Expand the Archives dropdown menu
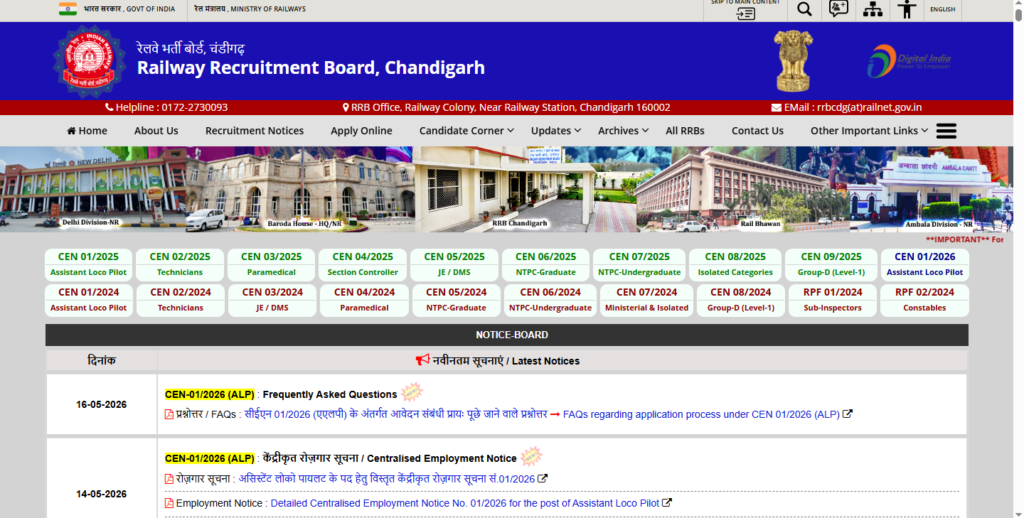The height and width of the screenshot is (518, 1024). 623,131
